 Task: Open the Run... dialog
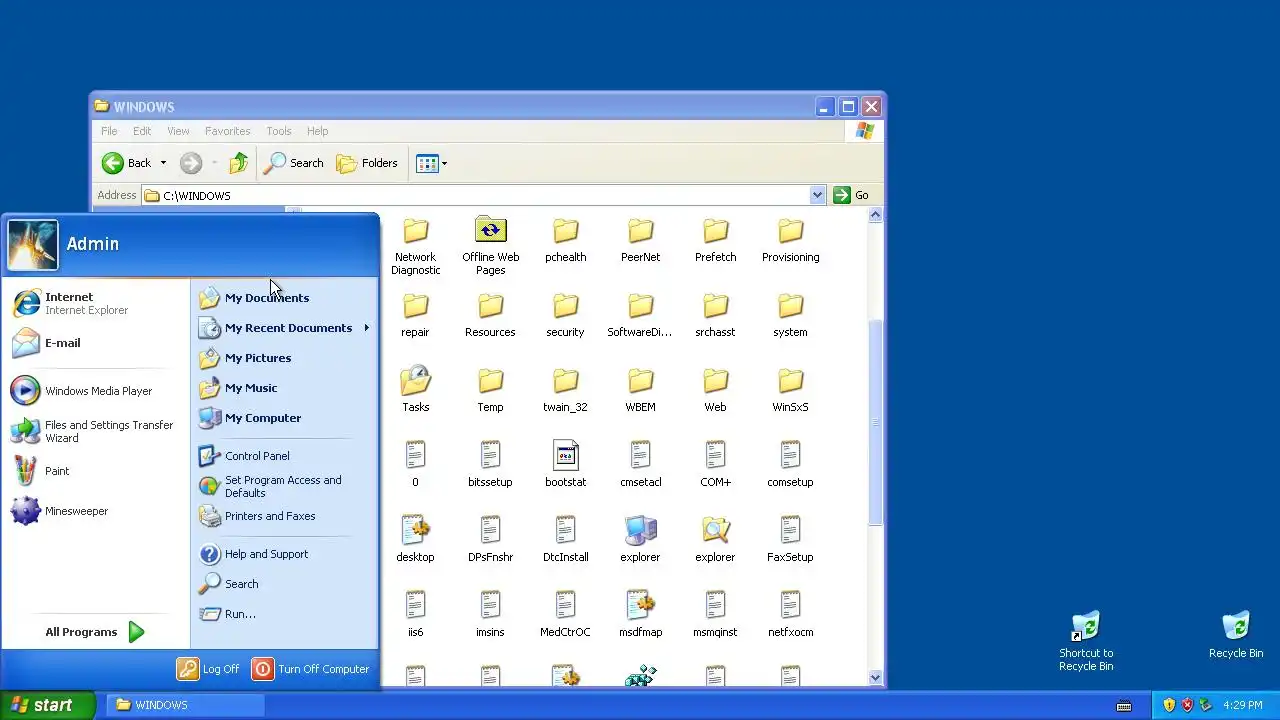(284, 614)
